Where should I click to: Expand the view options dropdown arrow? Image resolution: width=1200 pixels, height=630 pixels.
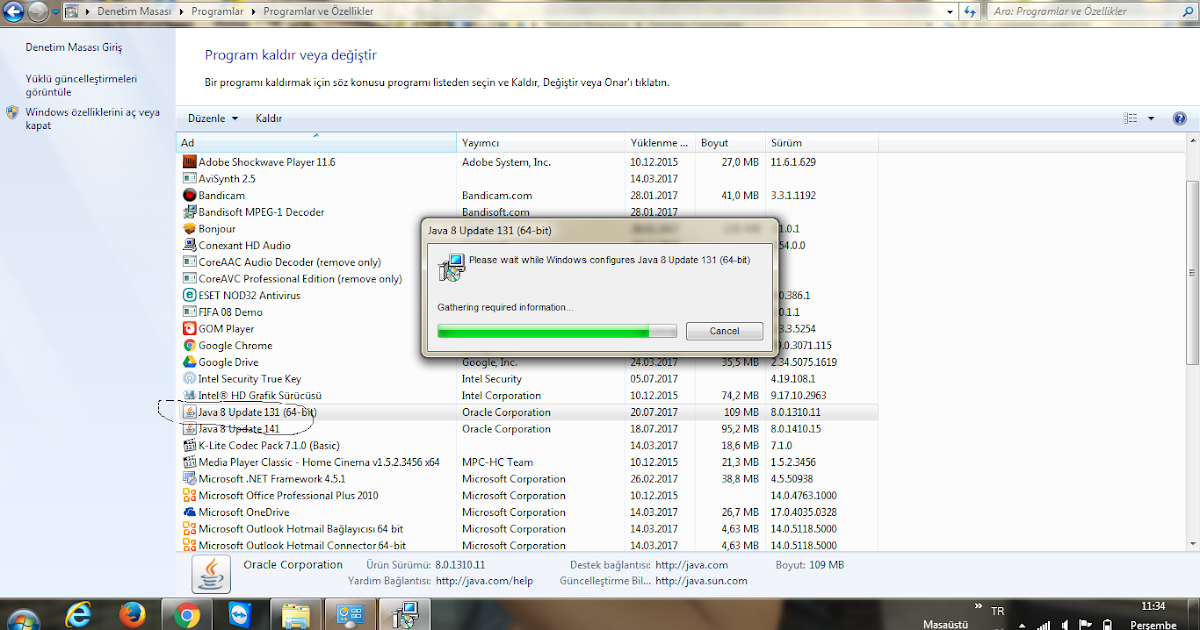pyautogui.click(x=1151, y=118)
